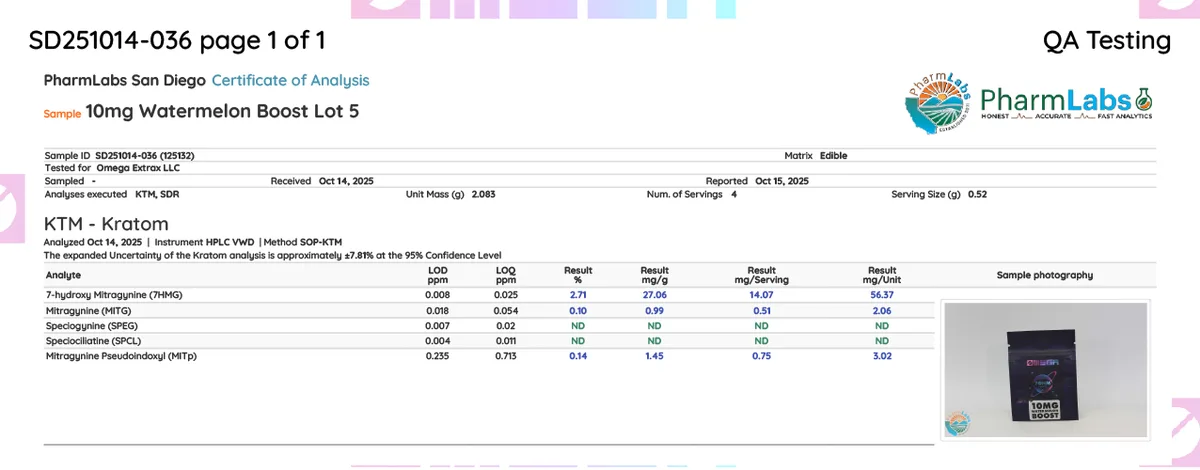Click SPCL LOQ value '0.011'

click(x=507, y=341)
